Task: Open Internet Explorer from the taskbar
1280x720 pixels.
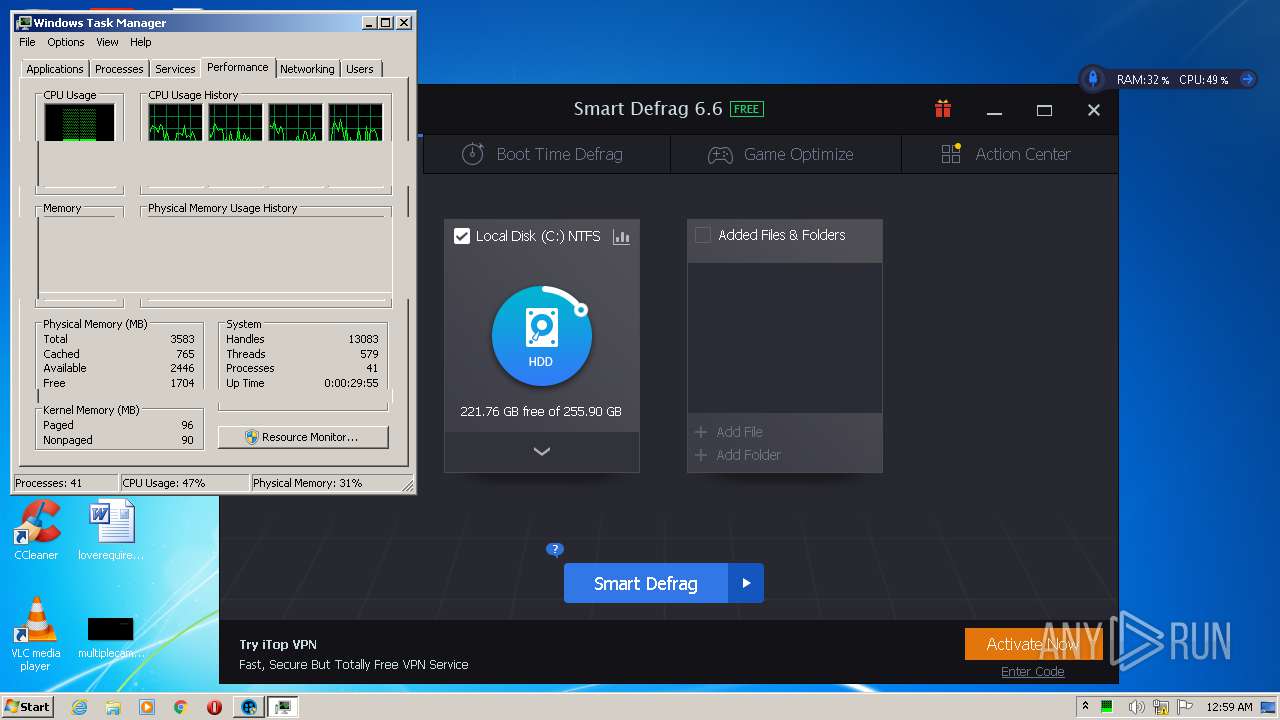Action: click(80, 707)
